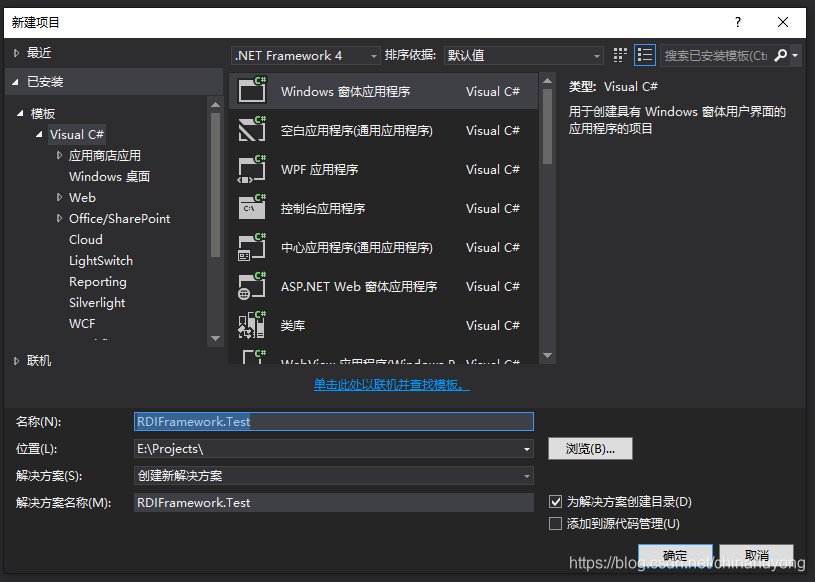Click the ASP.NET Web Forms template icon
Viewport: 815px width, 582px height.
point(252,286)
